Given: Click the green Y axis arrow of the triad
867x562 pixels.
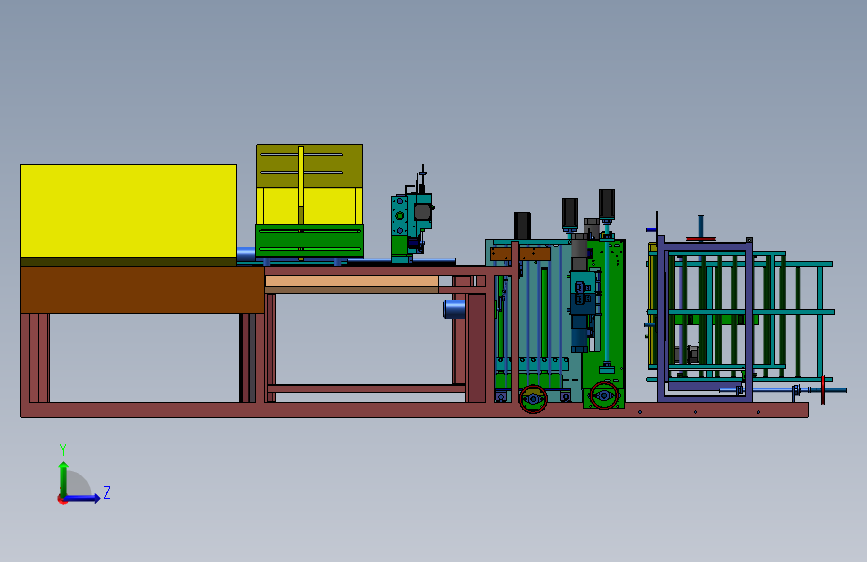Looking at the screenshot, I should click(64, 478).
